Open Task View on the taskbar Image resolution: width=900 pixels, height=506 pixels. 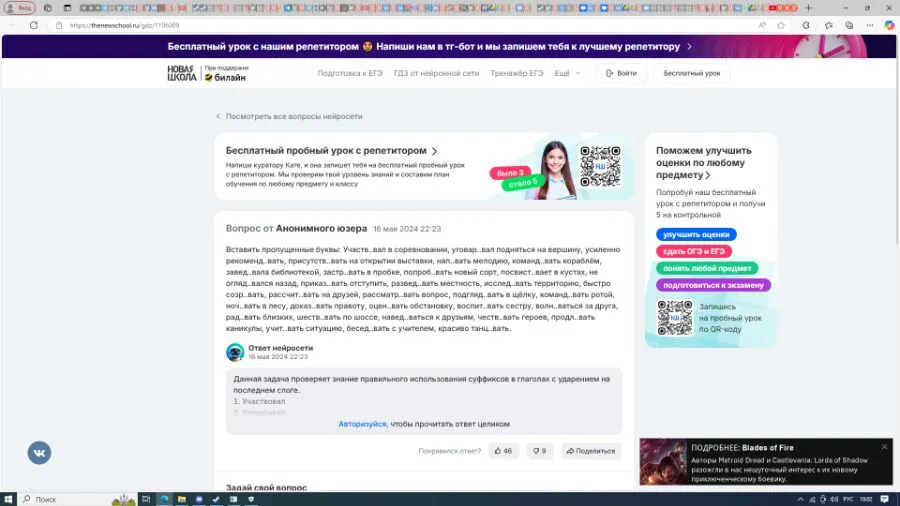coord(146,499)
